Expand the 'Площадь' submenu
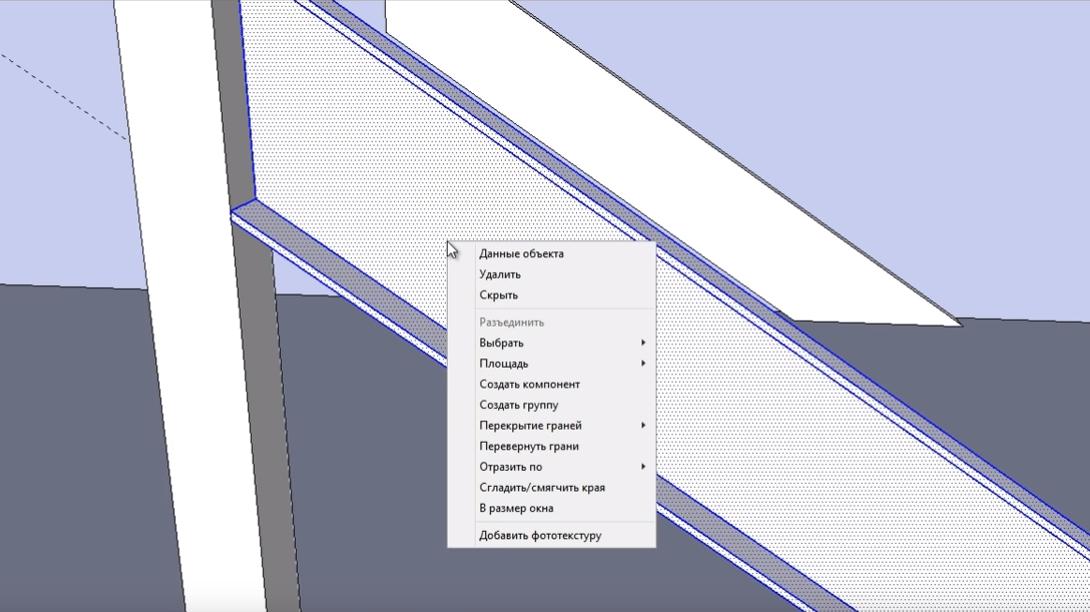 tap(504, 364)
